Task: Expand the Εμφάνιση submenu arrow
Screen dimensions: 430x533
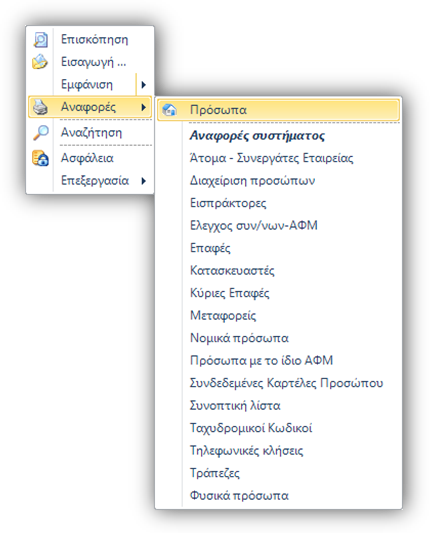Action: click(x=144, y=85)
